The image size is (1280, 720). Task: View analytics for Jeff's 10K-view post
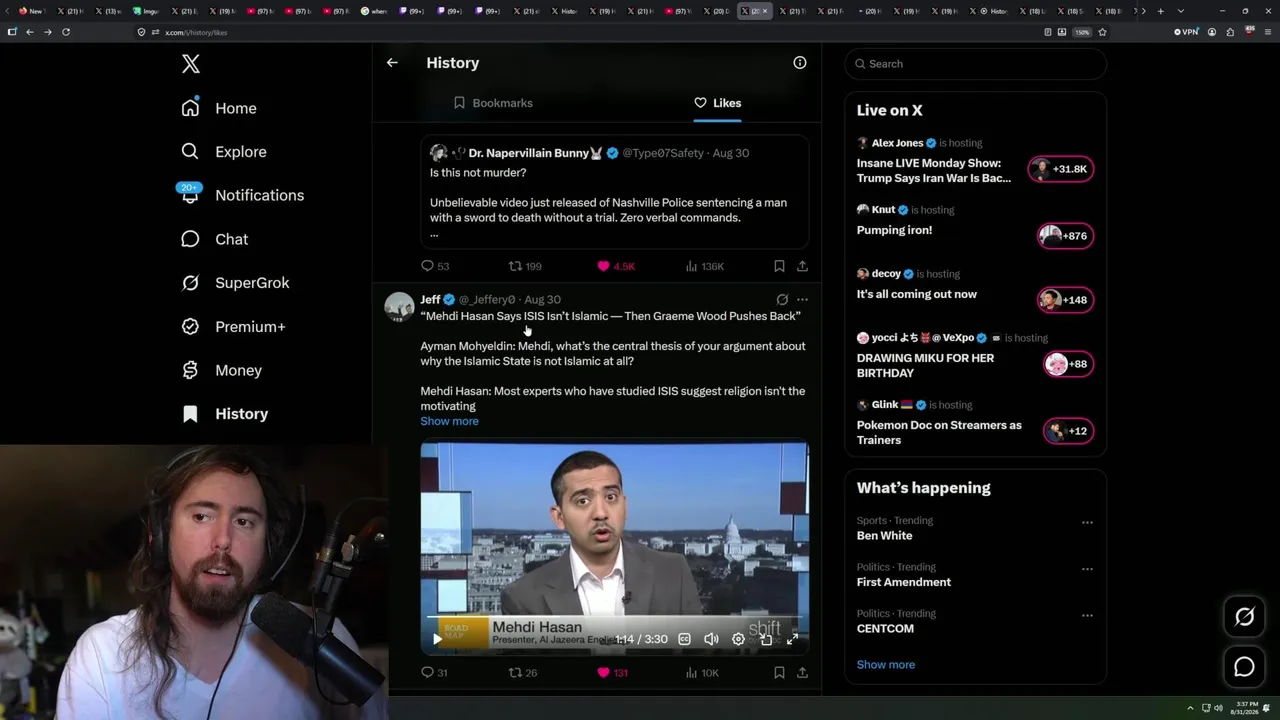pos(702,673)
